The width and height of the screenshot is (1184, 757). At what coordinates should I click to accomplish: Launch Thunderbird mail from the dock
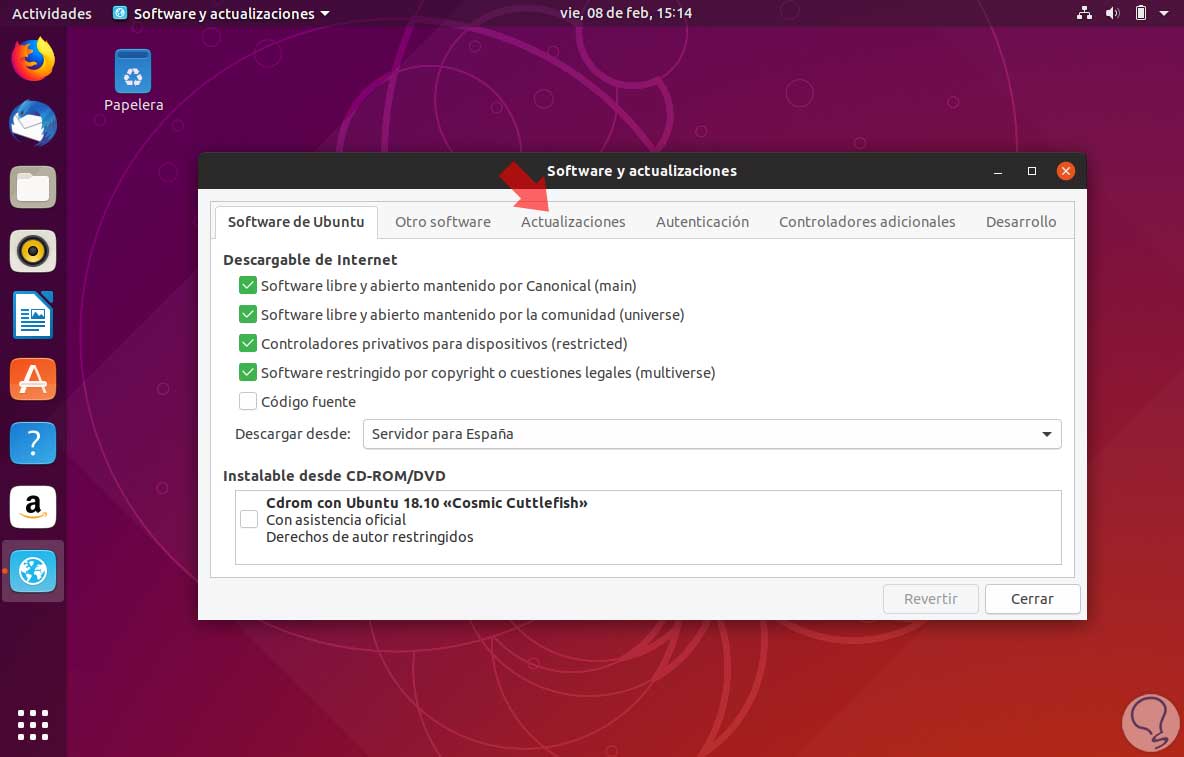click(33, 123)
